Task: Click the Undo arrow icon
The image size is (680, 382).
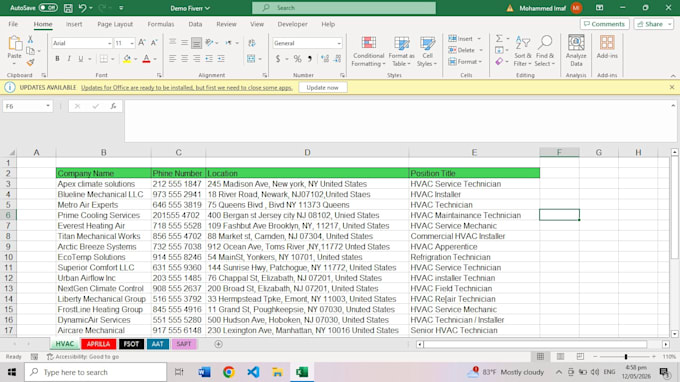Action: (82, 8)
